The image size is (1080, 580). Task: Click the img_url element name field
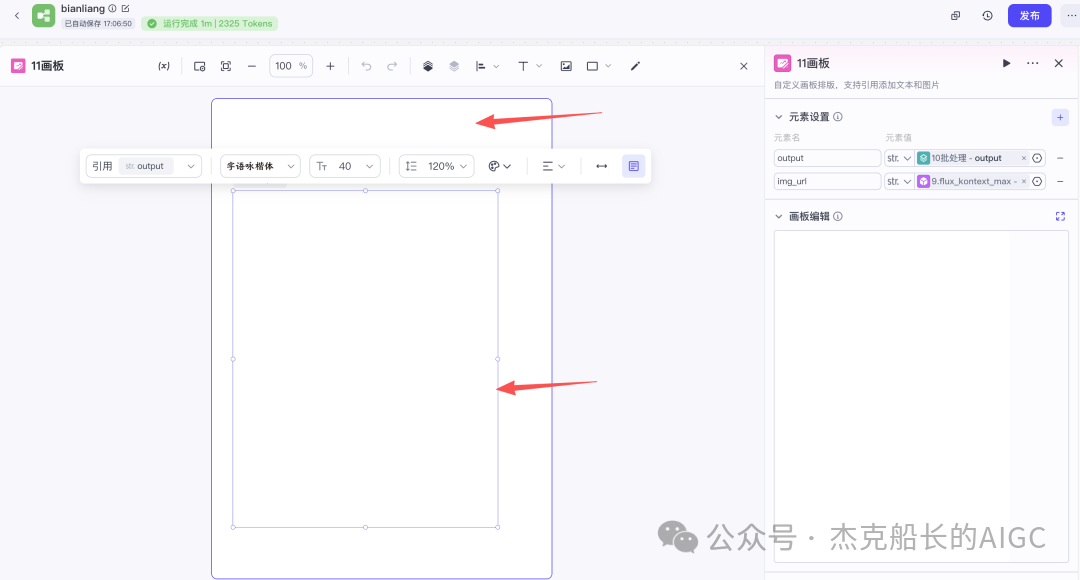(827, 181)
